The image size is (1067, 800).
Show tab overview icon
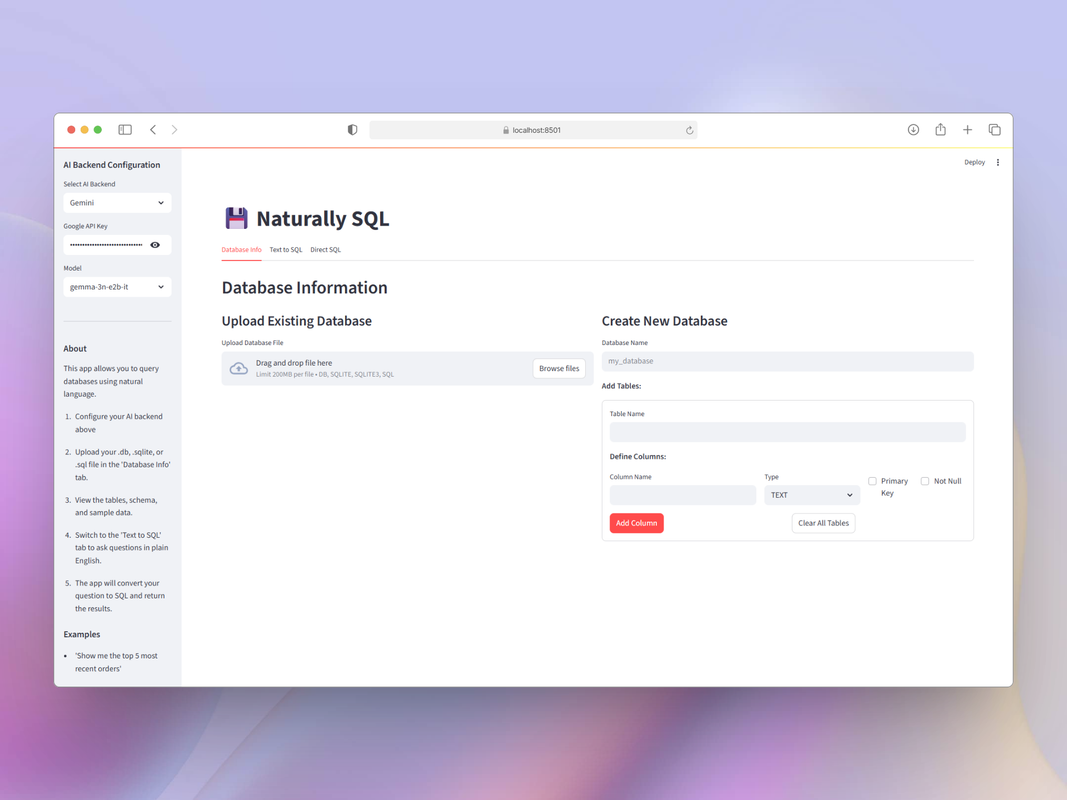point(994,129)
